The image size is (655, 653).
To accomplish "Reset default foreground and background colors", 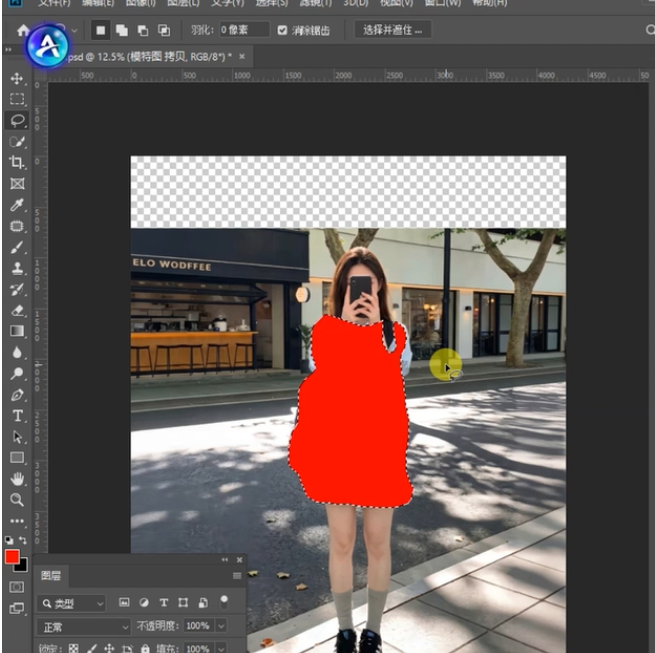I will 9,540.
